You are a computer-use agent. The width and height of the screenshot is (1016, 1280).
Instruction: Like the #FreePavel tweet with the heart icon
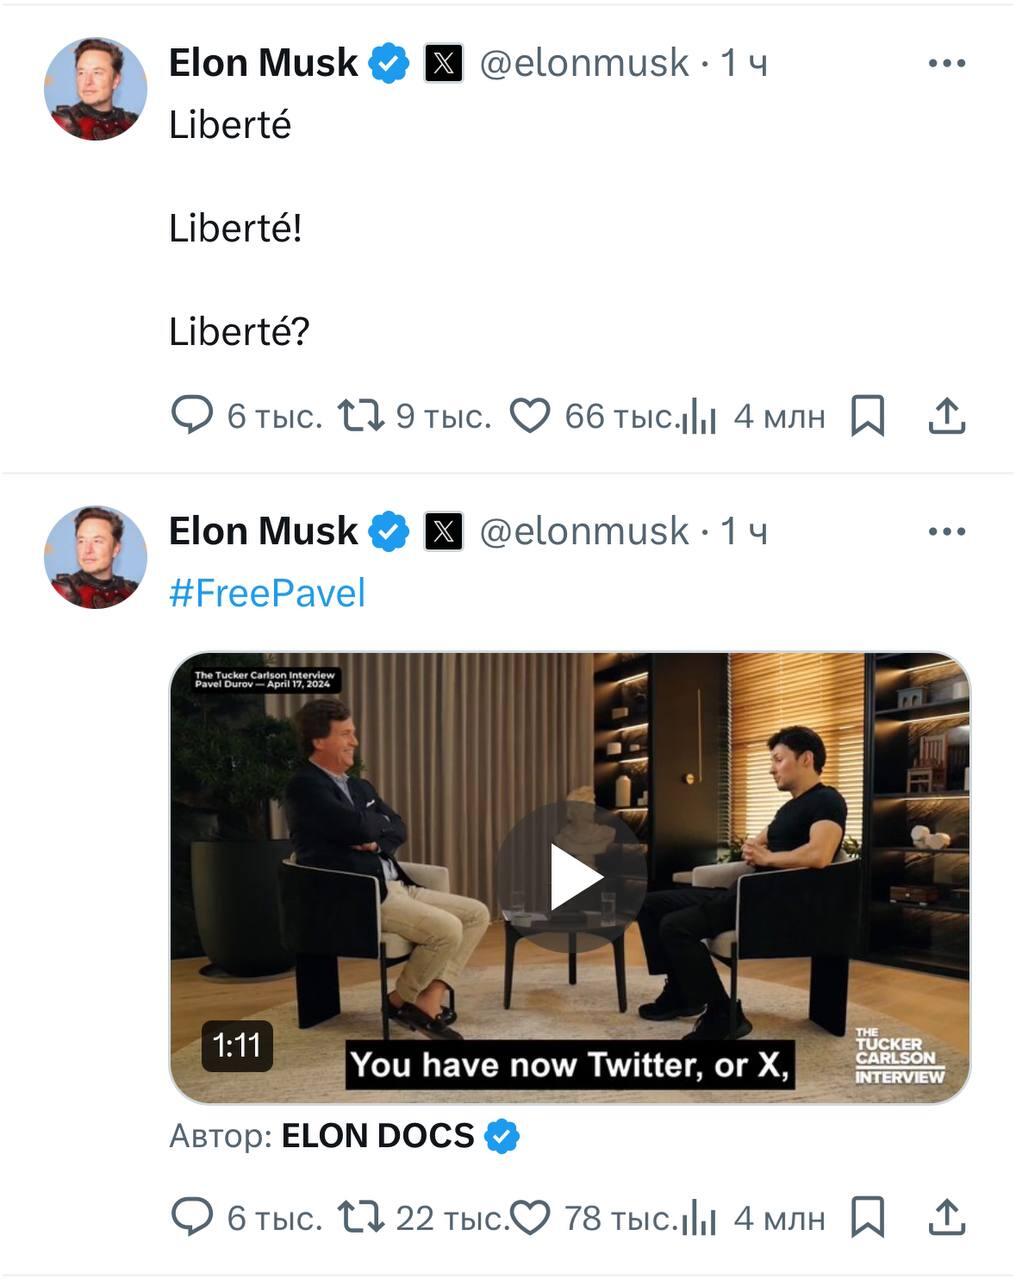tap(530, 1218)
